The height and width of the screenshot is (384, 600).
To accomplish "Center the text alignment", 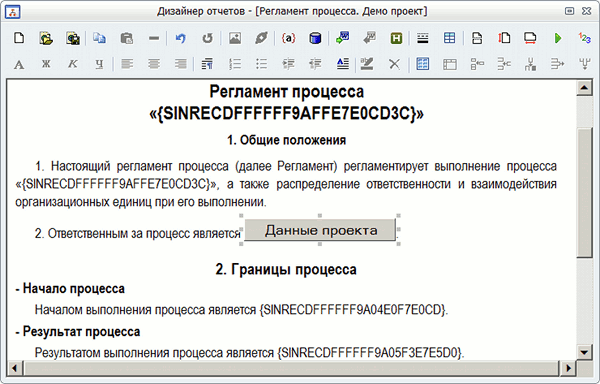I will 154,64.
